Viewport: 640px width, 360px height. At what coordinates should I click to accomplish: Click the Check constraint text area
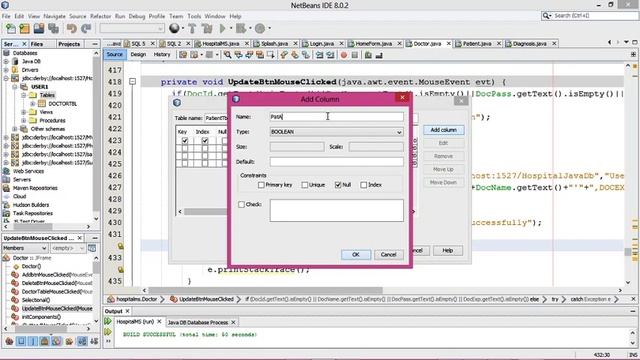[336, 210]
